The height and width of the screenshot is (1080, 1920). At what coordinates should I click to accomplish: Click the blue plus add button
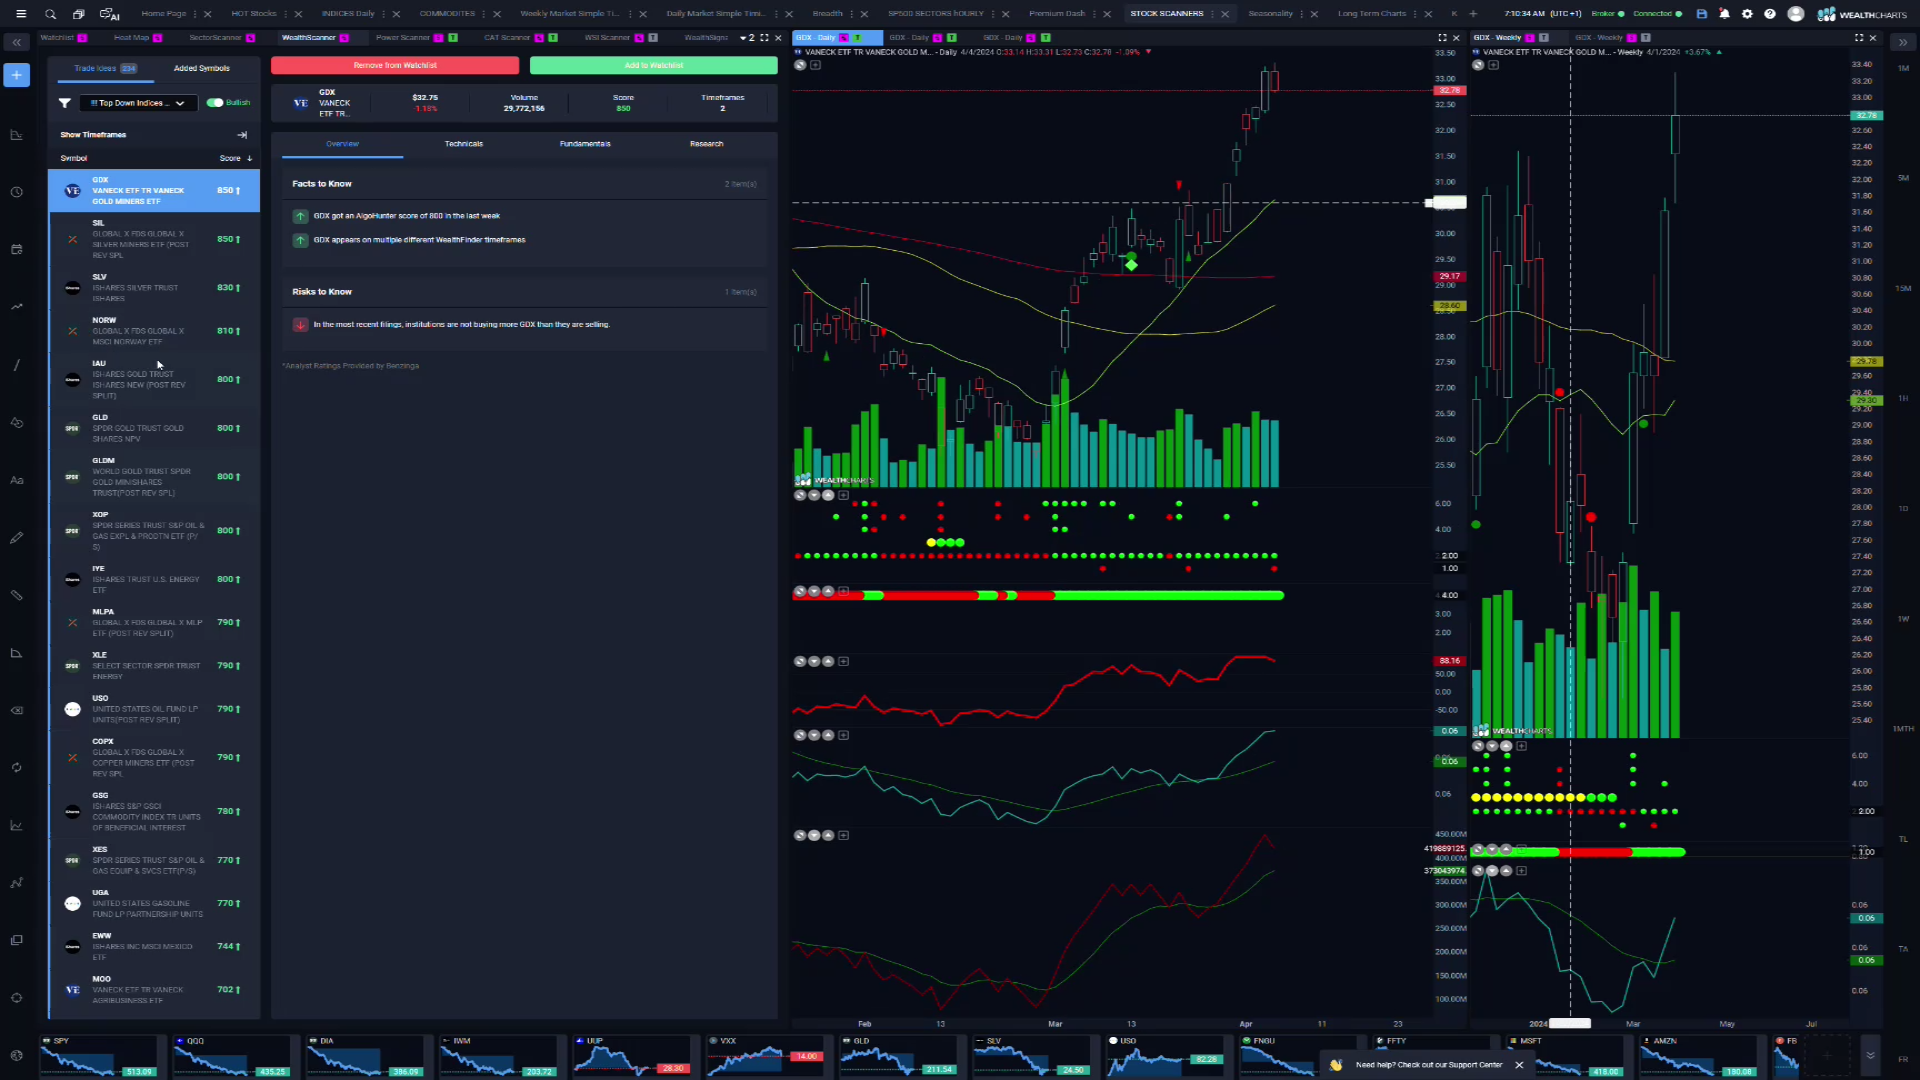click(17, 75)
